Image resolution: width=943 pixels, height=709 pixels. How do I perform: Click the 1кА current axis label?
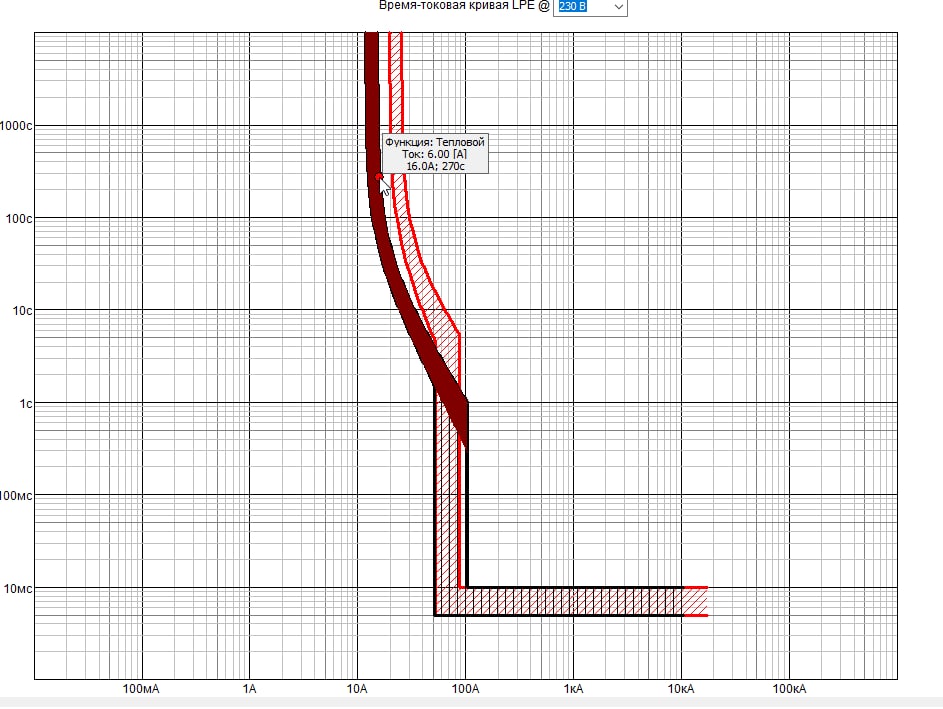[x=573, y=689]
